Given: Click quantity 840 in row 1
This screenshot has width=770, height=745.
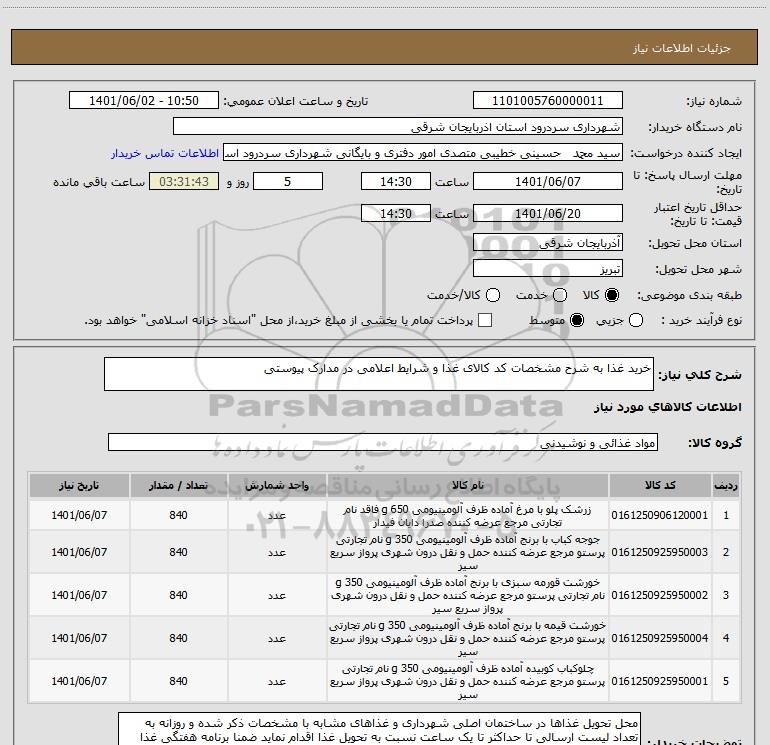Looking at the screenshot, I should (x=178, y=515).
